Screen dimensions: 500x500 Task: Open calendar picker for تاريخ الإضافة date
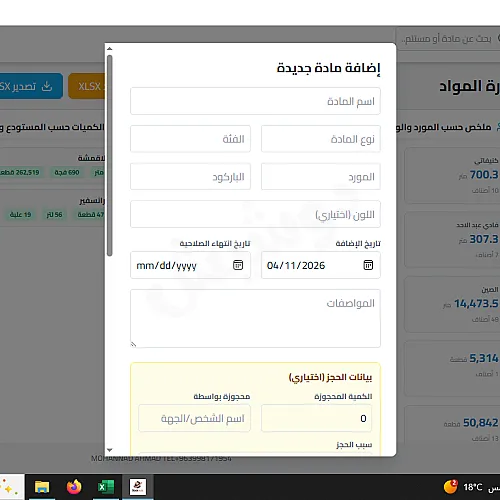click(x=368, y=265)
